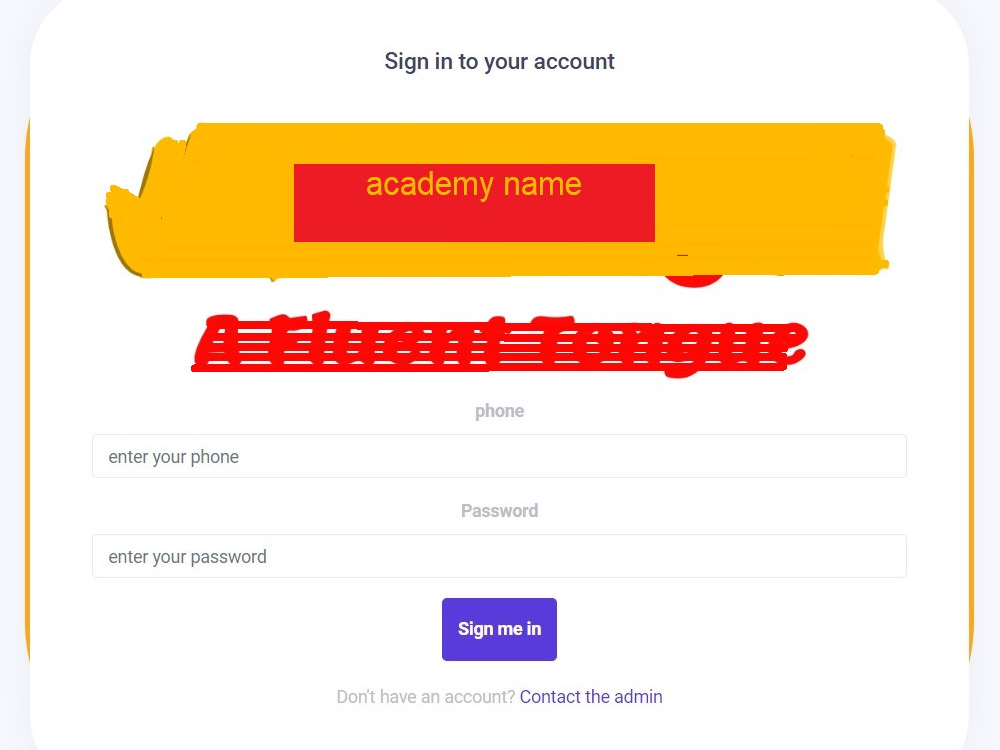Click the enter your password placeholder text
This screenshot has height=750, width=1000.
(188, 557)
